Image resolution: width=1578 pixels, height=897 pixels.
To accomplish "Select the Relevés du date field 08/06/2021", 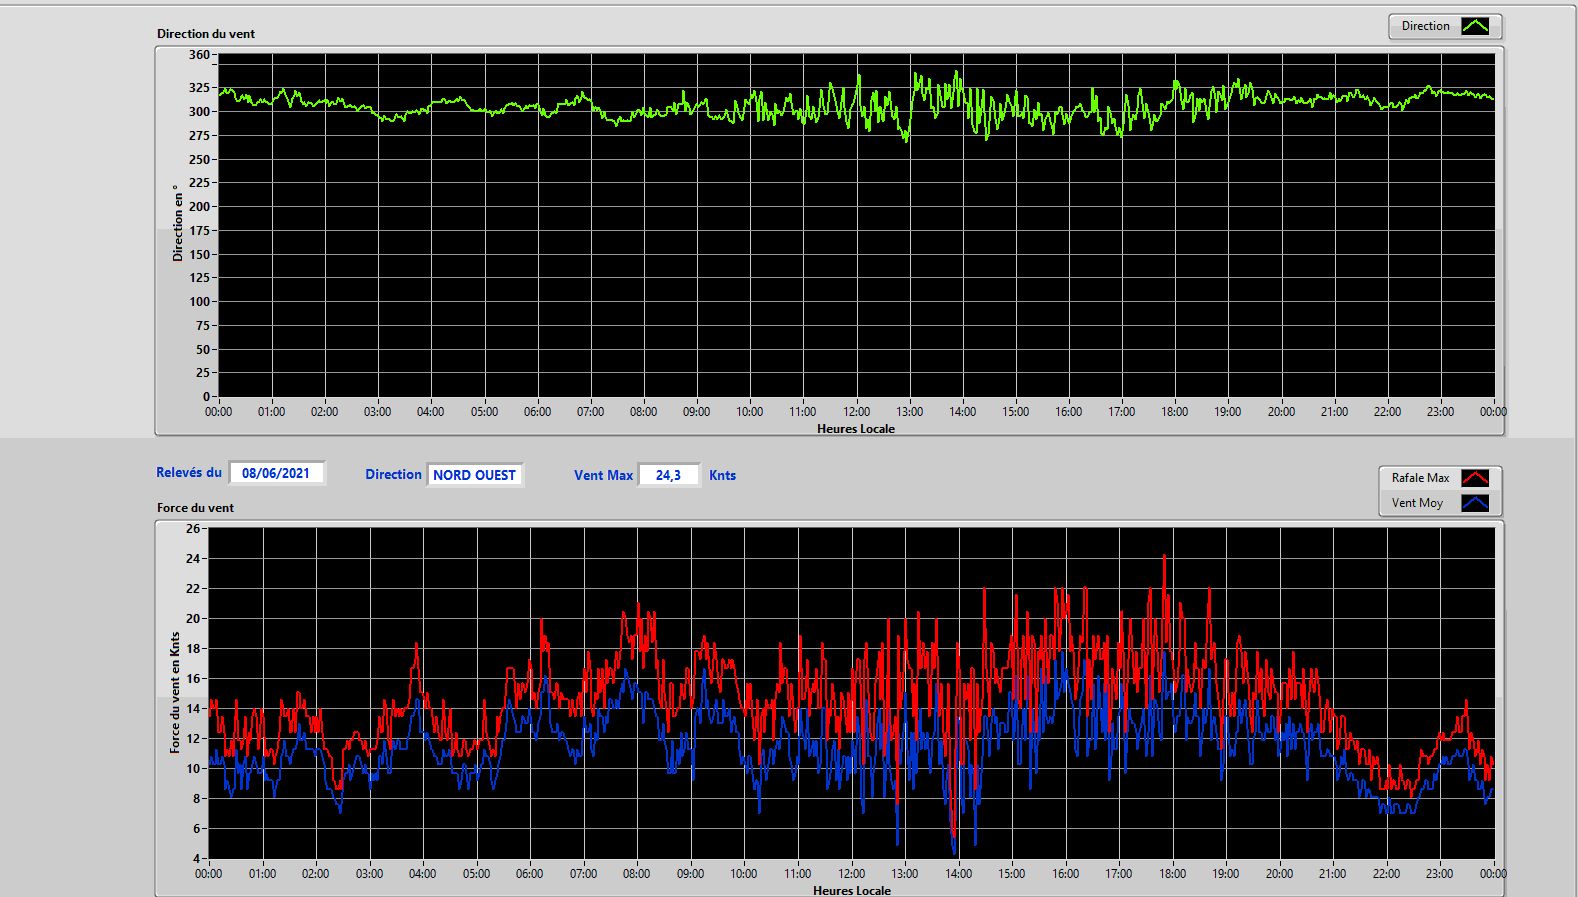I will [276, 474].
